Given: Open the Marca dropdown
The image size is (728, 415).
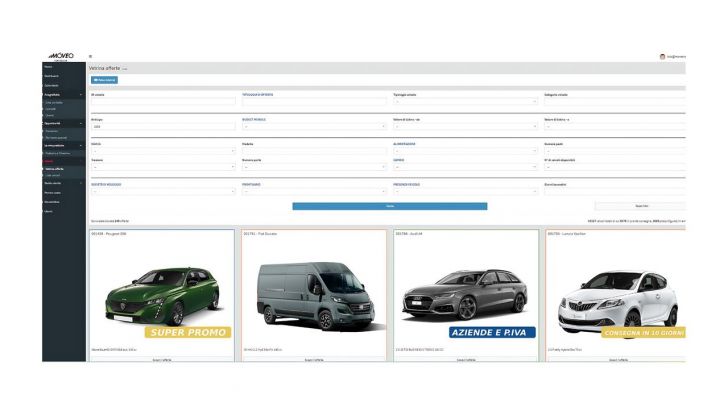Looking at the screenshot, I should click(x=163, y=151).
